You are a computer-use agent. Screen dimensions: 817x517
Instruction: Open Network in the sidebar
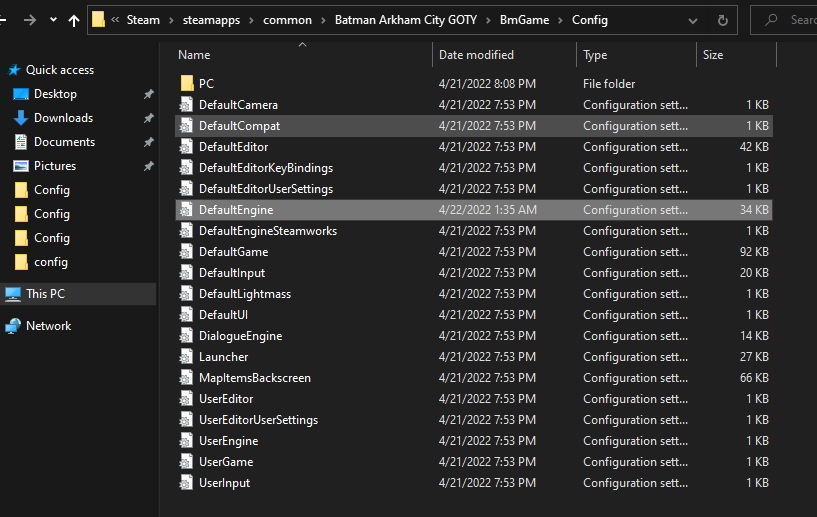(48, 326)
